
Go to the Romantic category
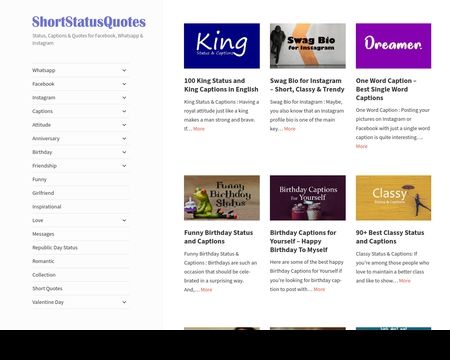(x=43, y=261)
